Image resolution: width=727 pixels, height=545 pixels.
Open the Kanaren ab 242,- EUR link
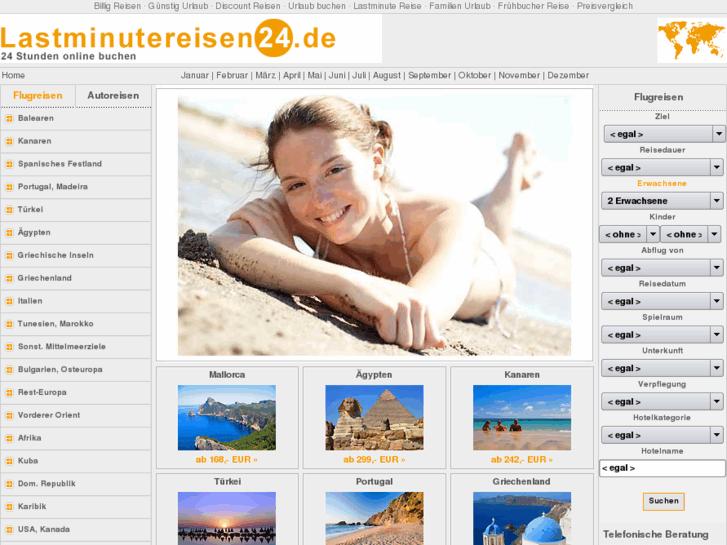(x=522, y=460)
